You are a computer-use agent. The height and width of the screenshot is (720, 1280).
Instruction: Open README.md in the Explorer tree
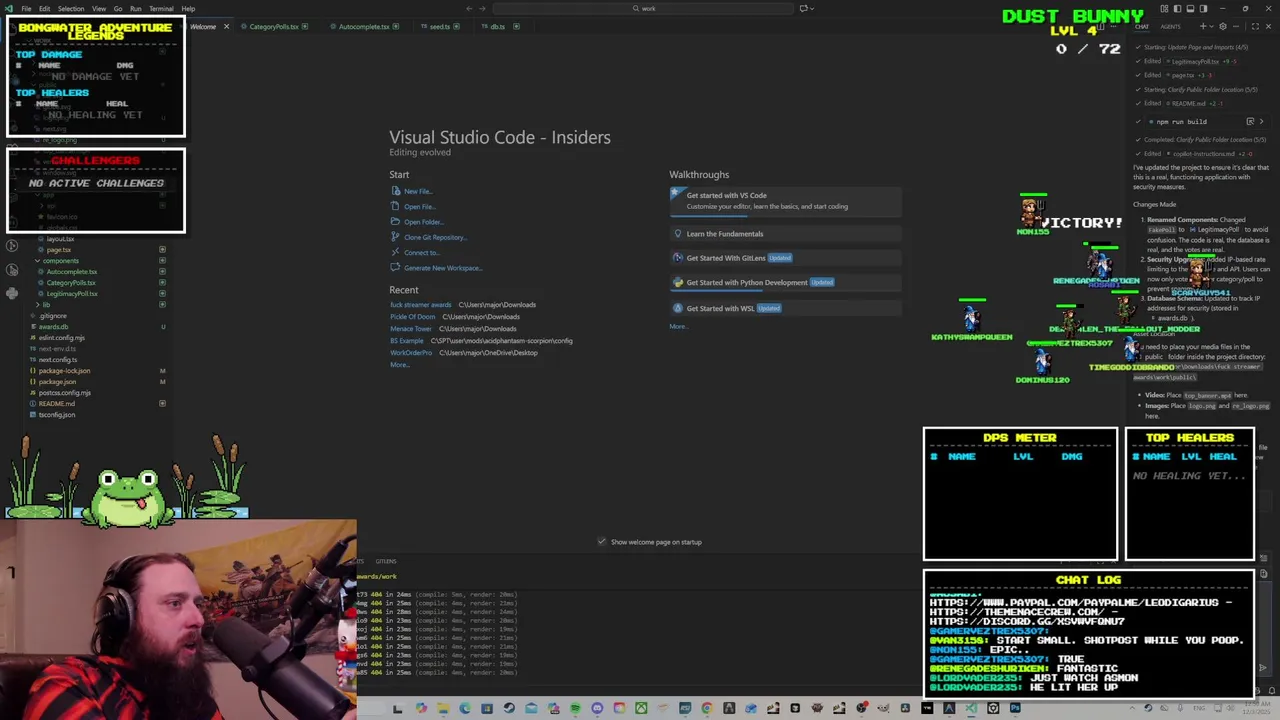[x=56, y=404]
